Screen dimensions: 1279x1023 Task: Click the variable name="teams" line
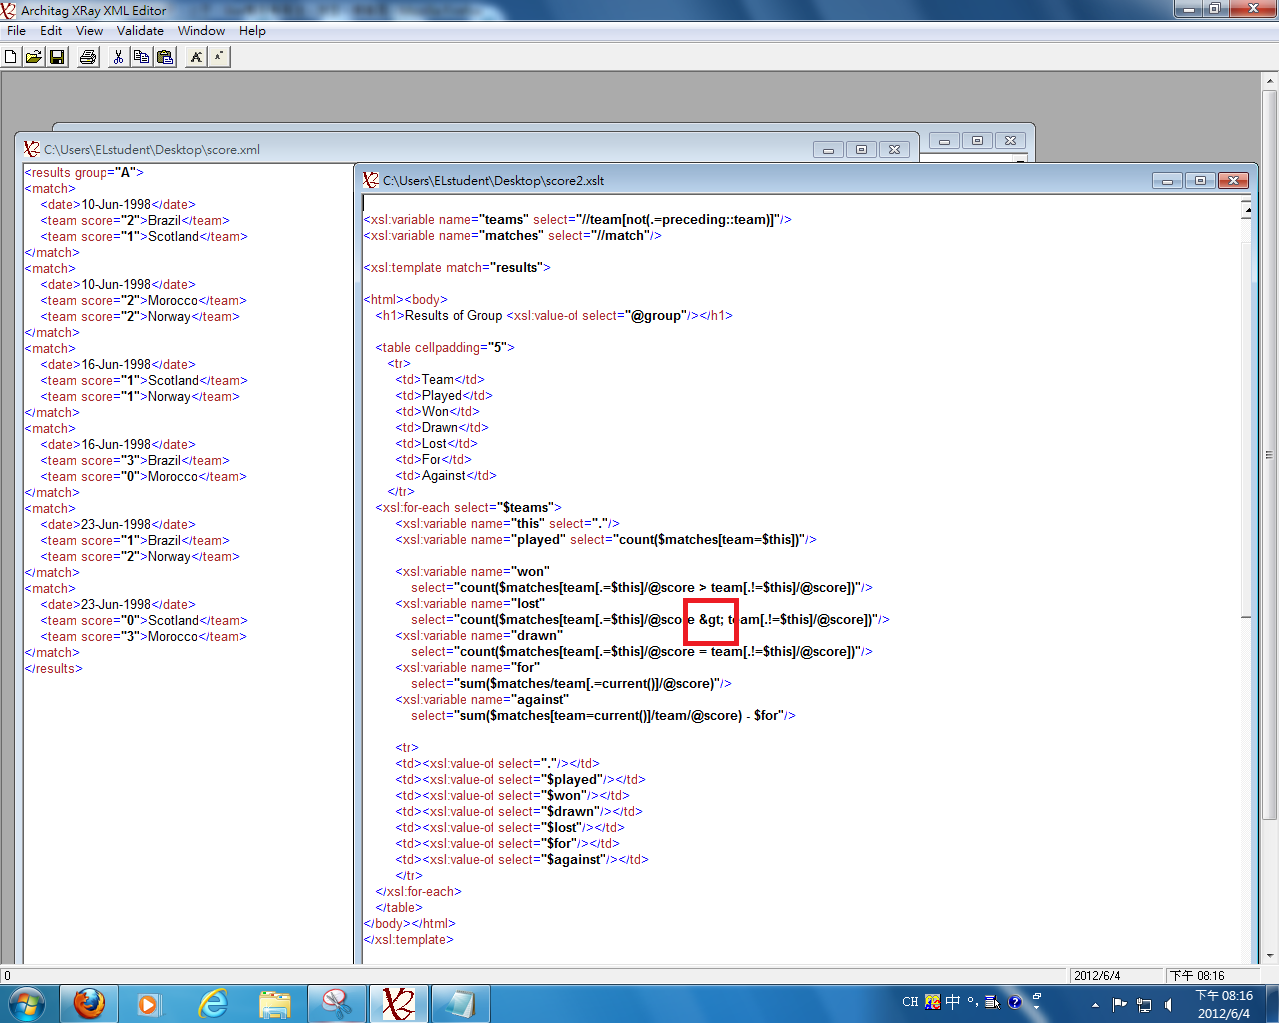tap(578, 219)
